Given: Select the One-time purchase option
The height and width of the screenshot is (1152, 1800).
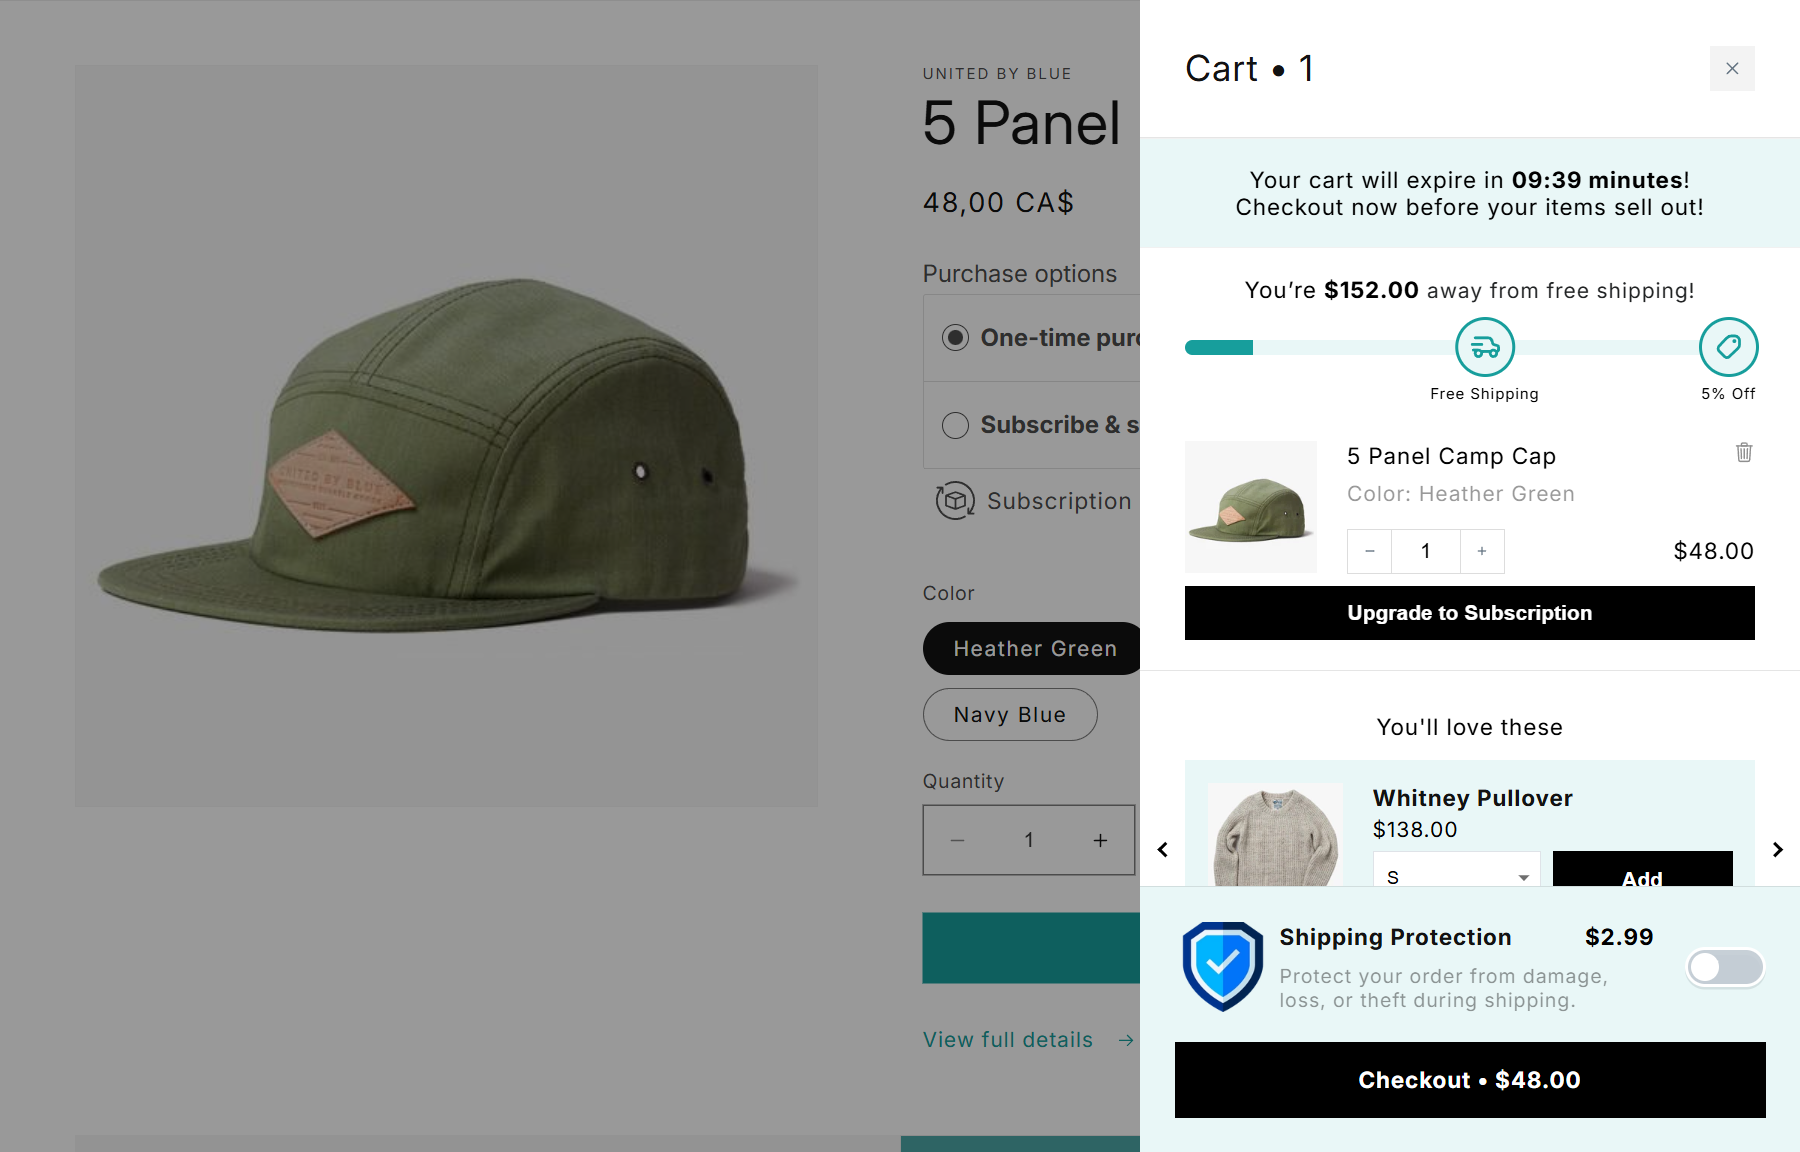Looking at the screenshot, I should pos(955,338).
